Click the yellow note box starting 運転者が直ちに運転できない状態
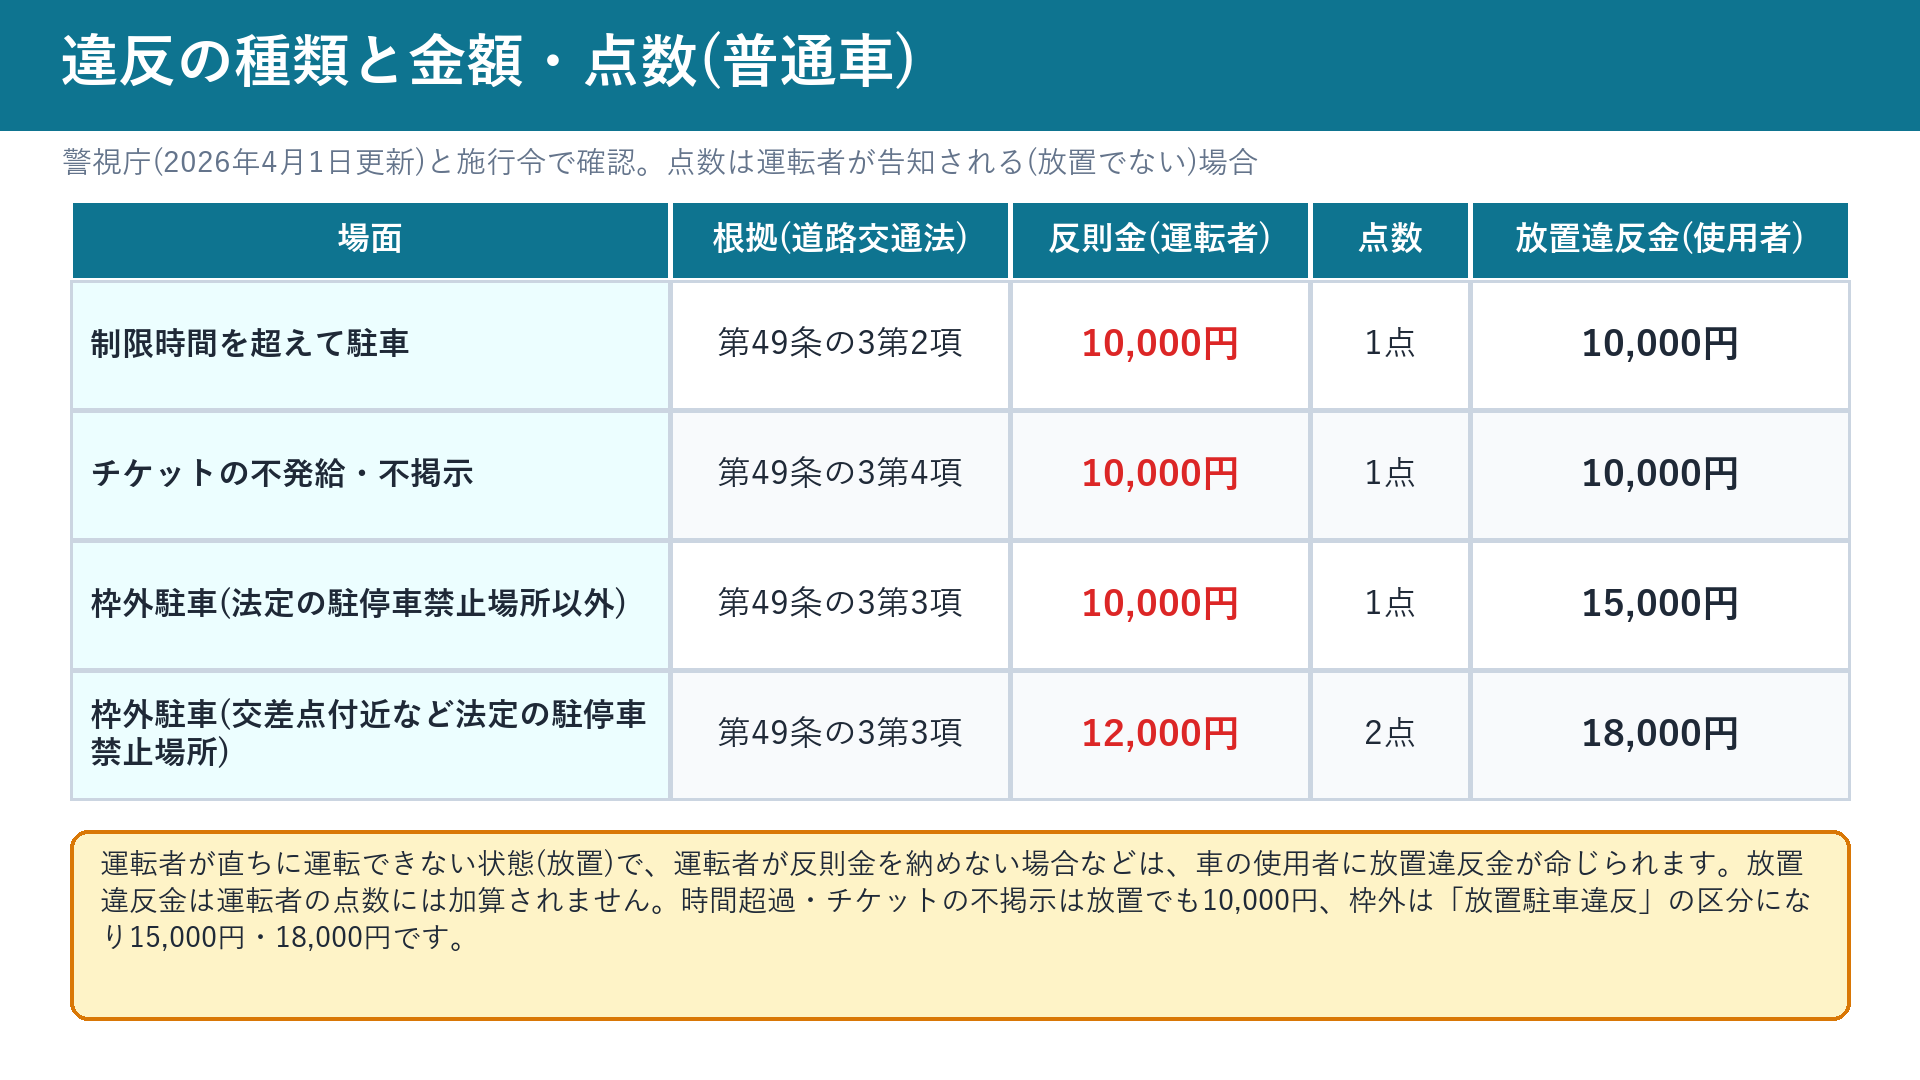Image resolution: width=1920 pixels, height=1080 pixels. (x=960, y=925)
